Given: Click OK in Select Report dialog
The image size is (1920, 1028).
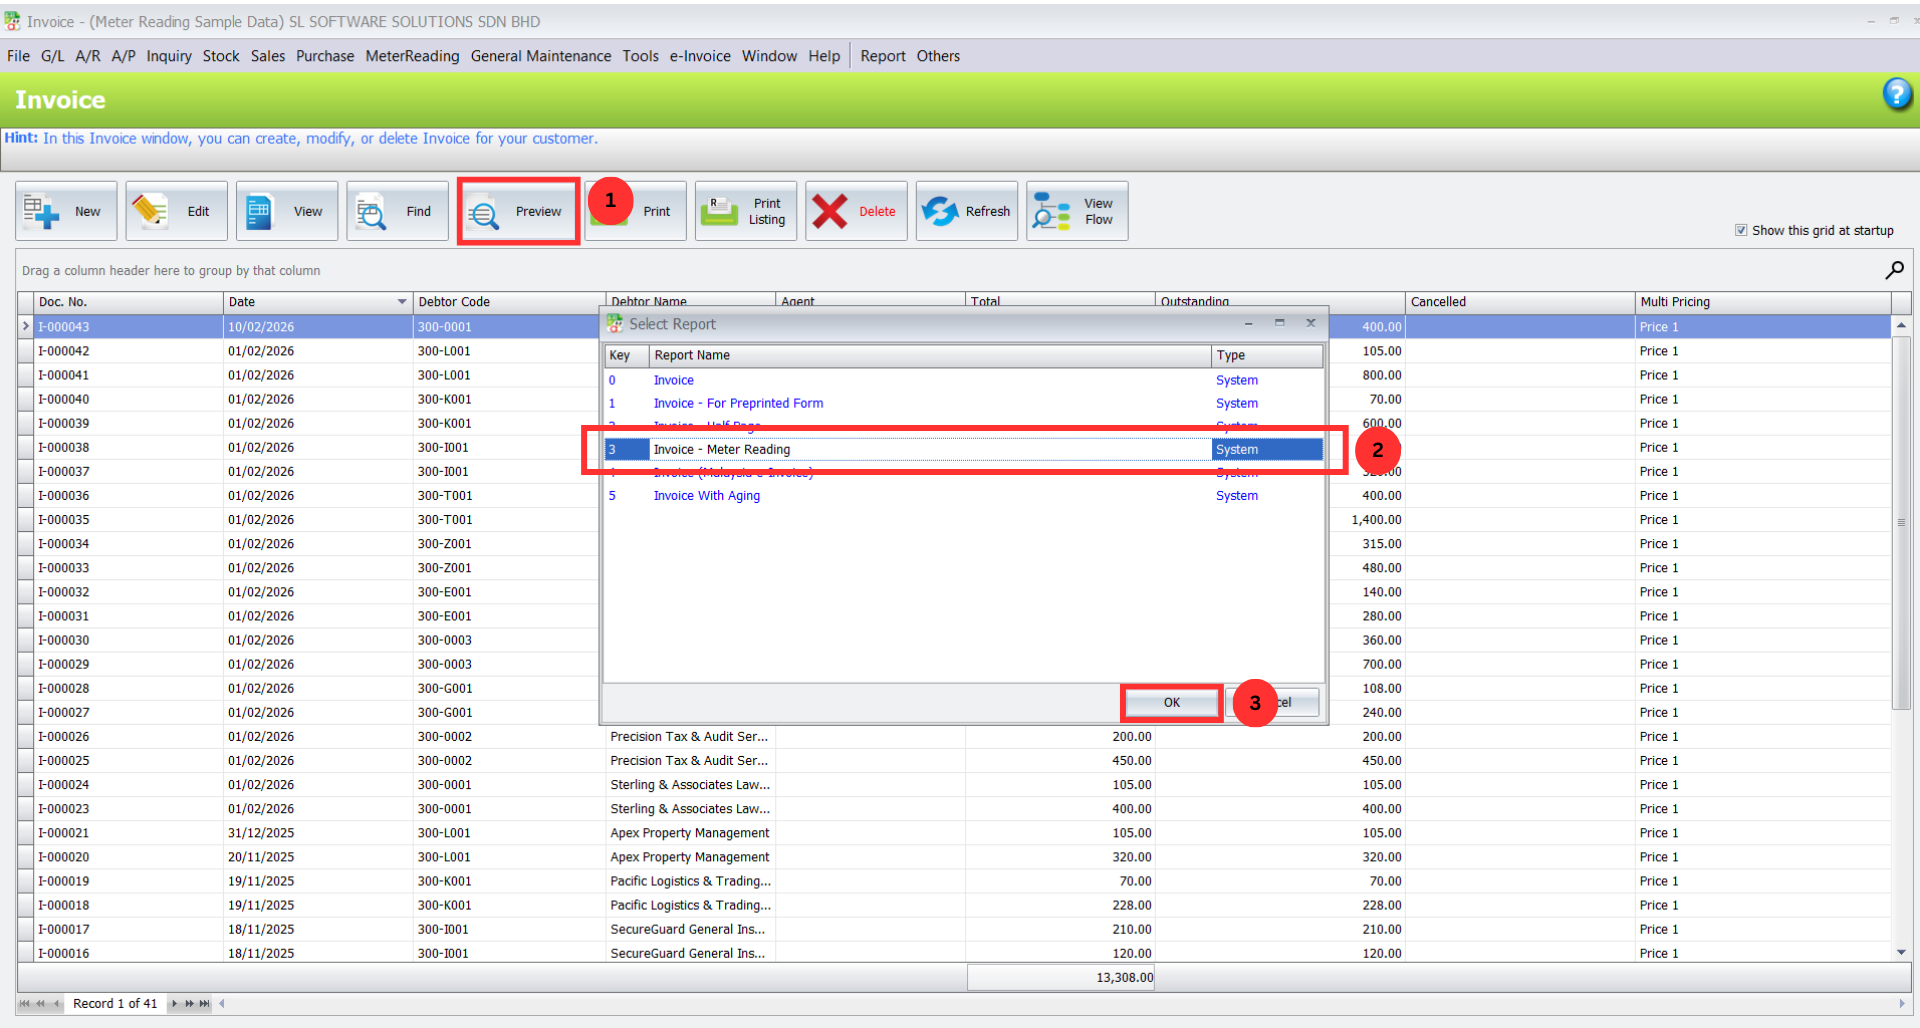Looking at the screenshot, I should 1171,702.
